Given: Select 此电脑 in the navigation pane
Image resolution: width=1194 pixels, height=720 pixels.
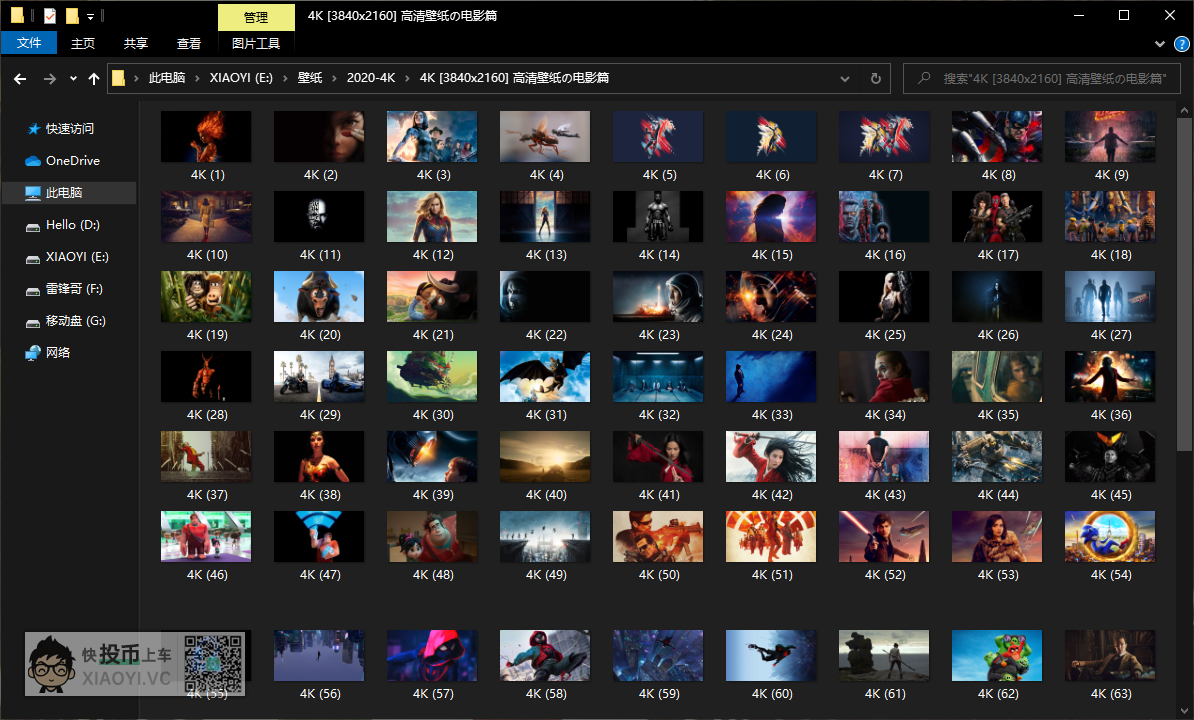Looking at the screenshot, I should (x=69, y=193).
